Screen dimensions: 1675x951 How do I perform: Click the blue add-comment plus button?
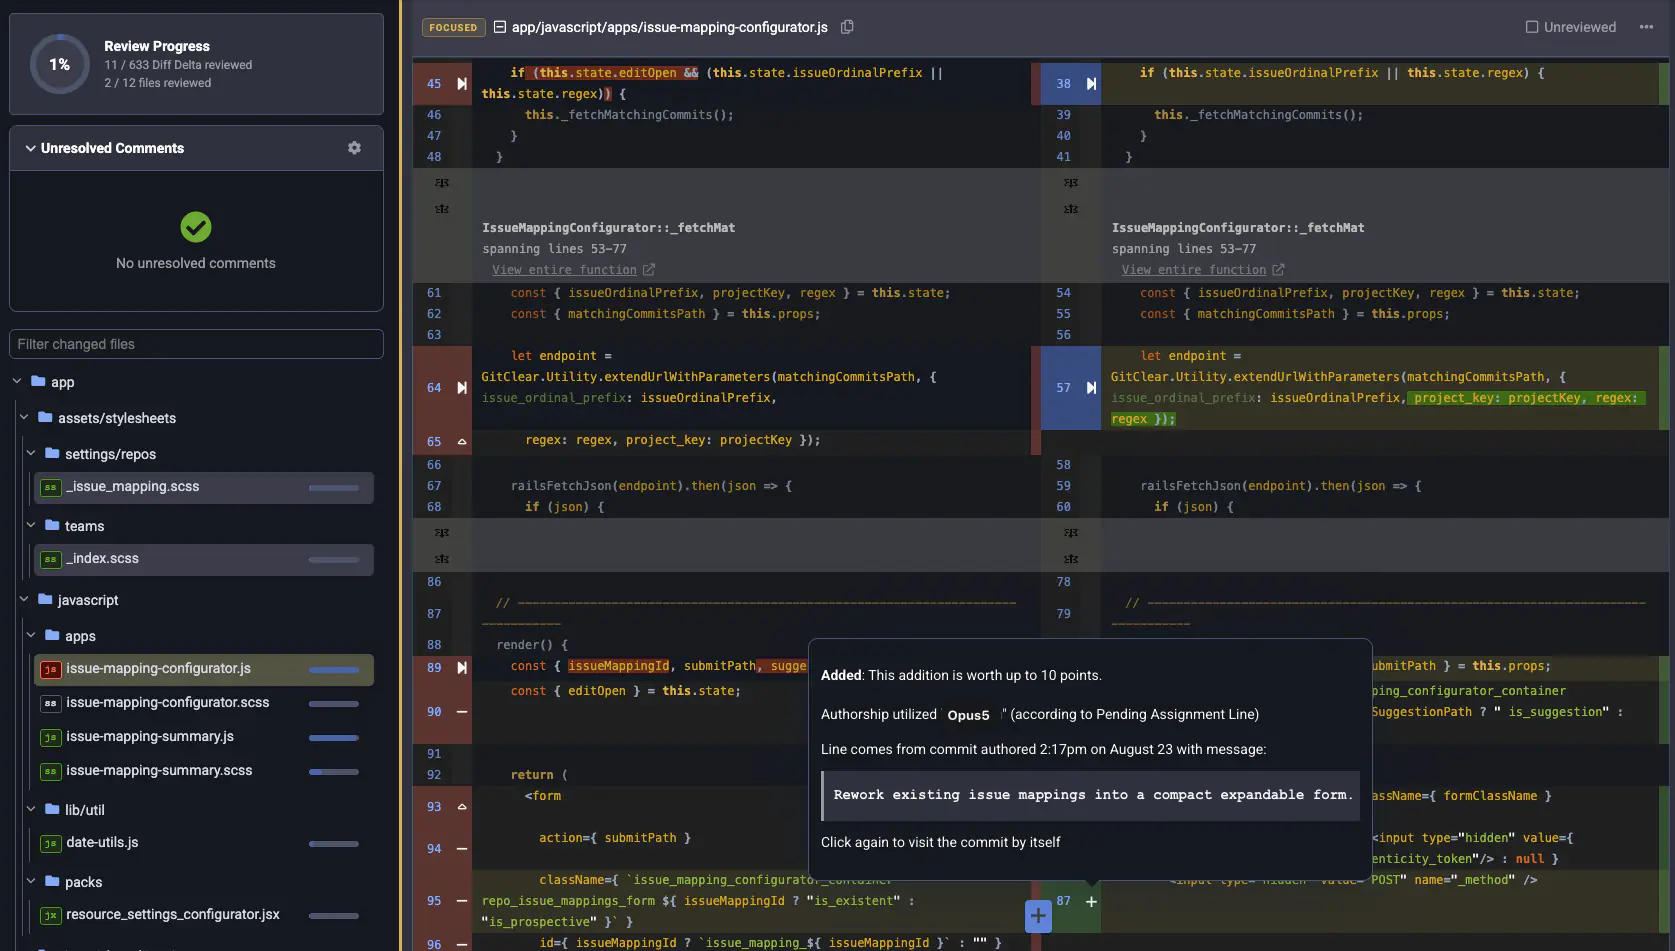(1038, 915)
